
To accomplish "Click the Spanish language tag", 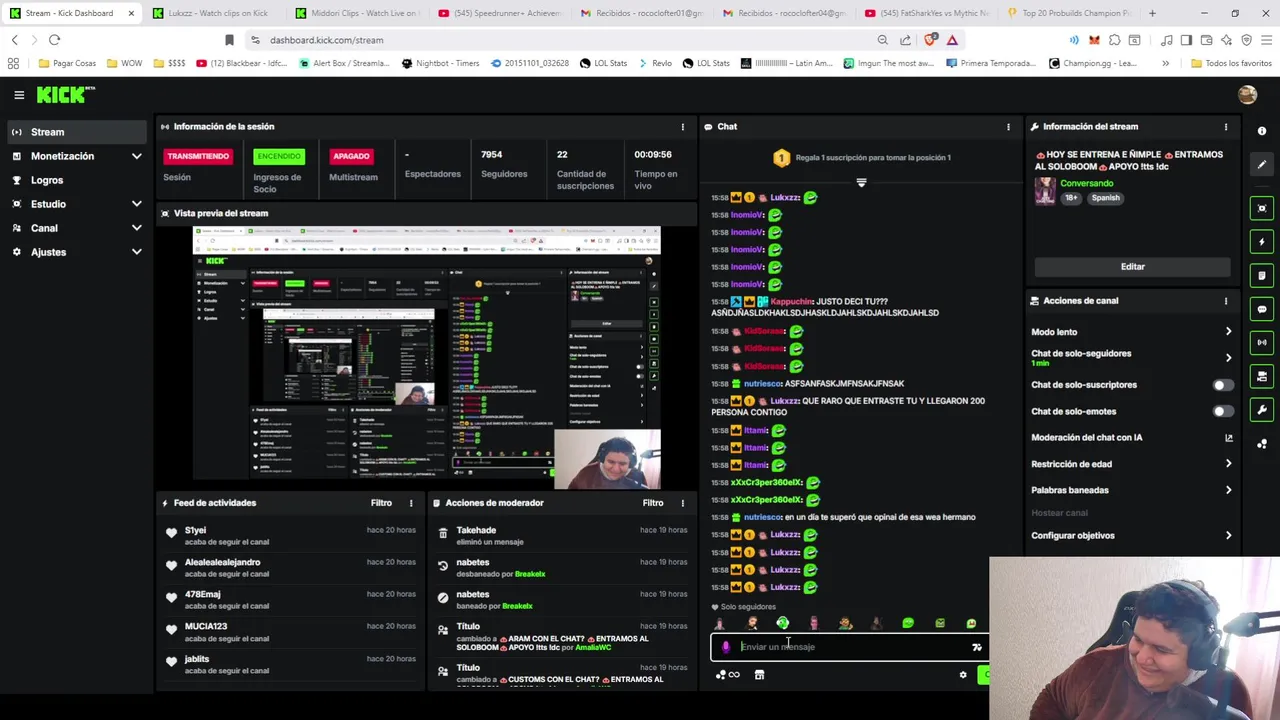I will click(1105, 198).
